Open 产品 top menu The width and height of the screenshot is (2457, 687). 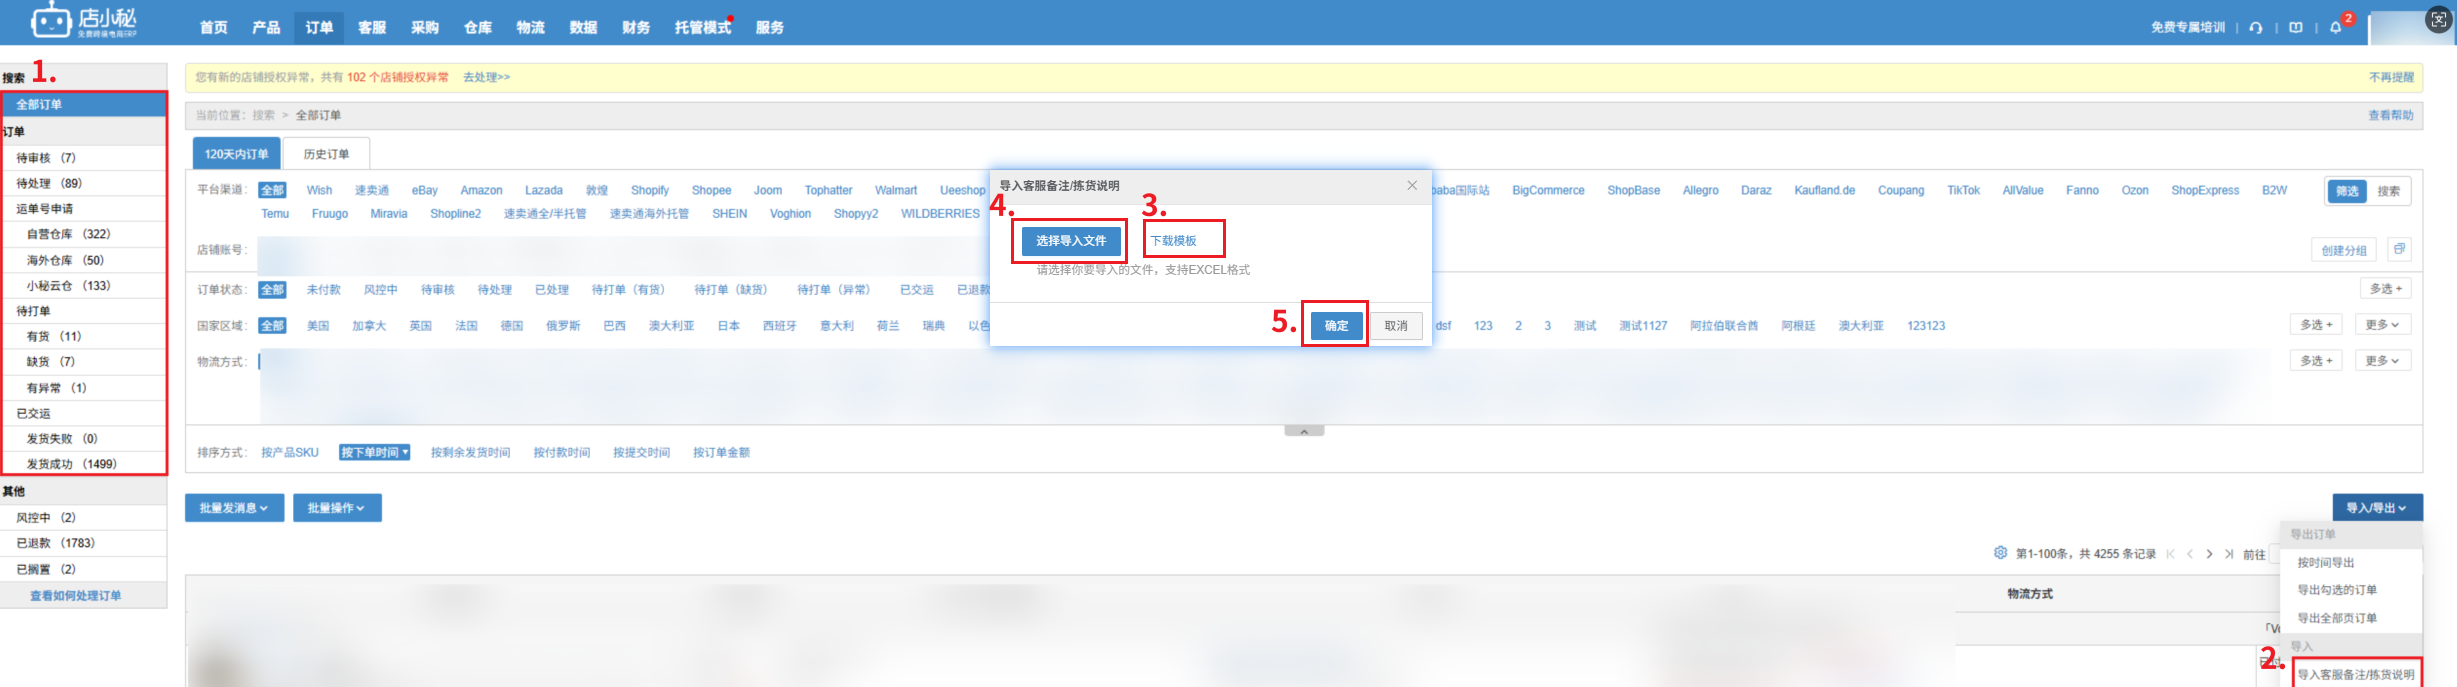[266, 28]
